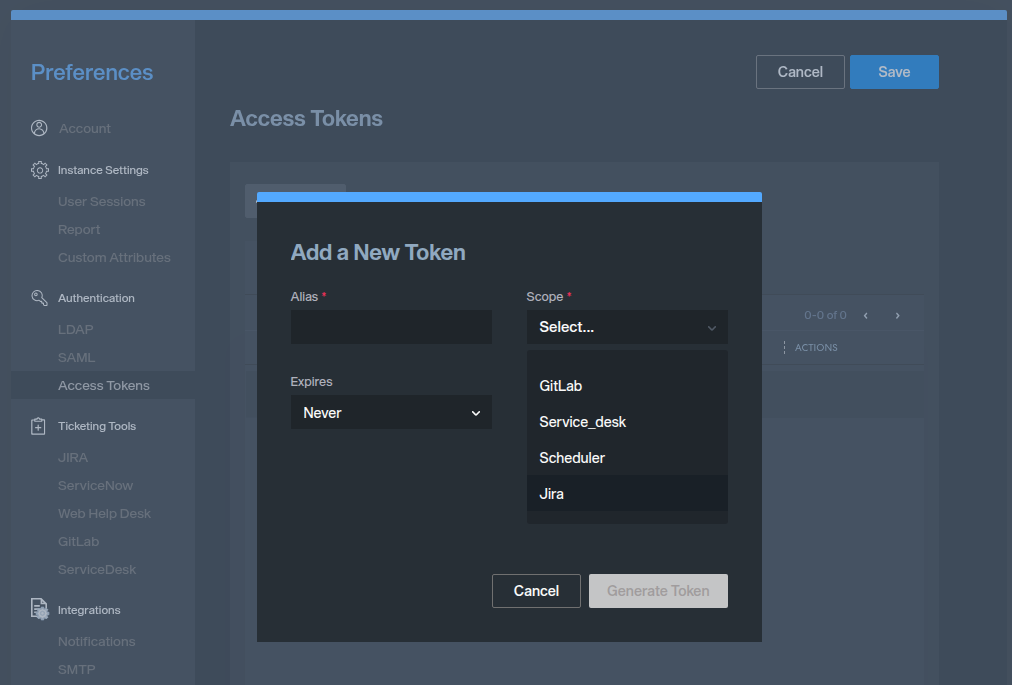This screenshot has width=1012, height=685.
Task: Open the Actions column options handle
Action: click(782, 347)
